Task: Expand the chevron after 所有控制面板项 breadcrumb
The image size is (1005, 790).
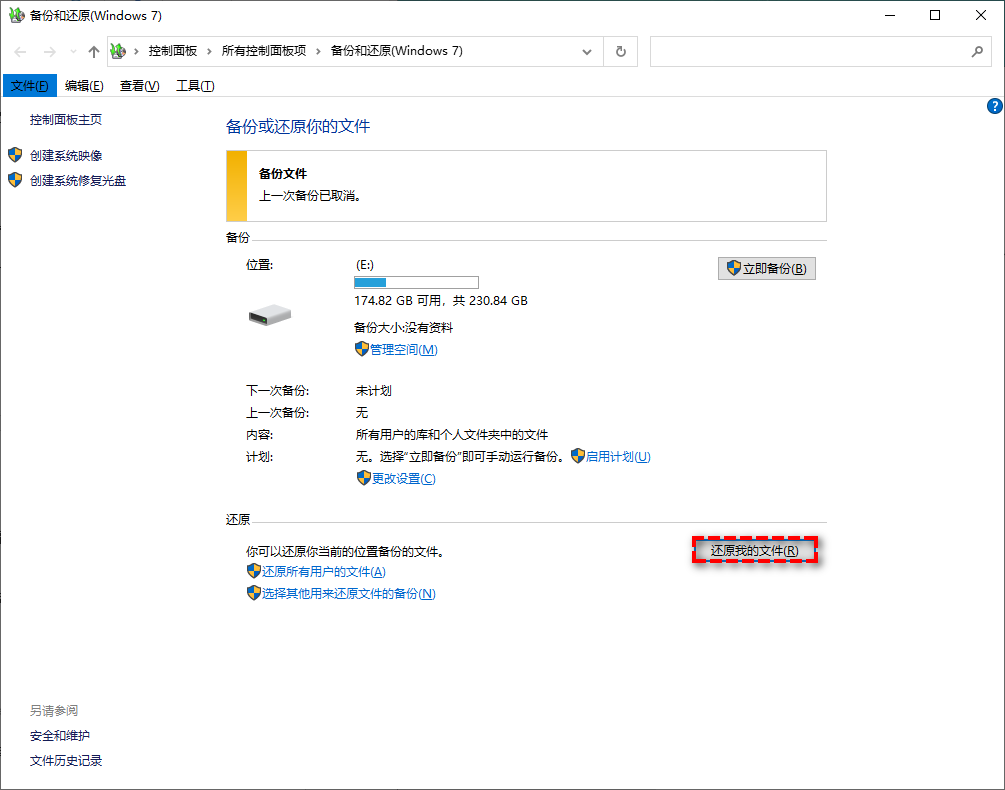Action: click(x=318, y=52)
